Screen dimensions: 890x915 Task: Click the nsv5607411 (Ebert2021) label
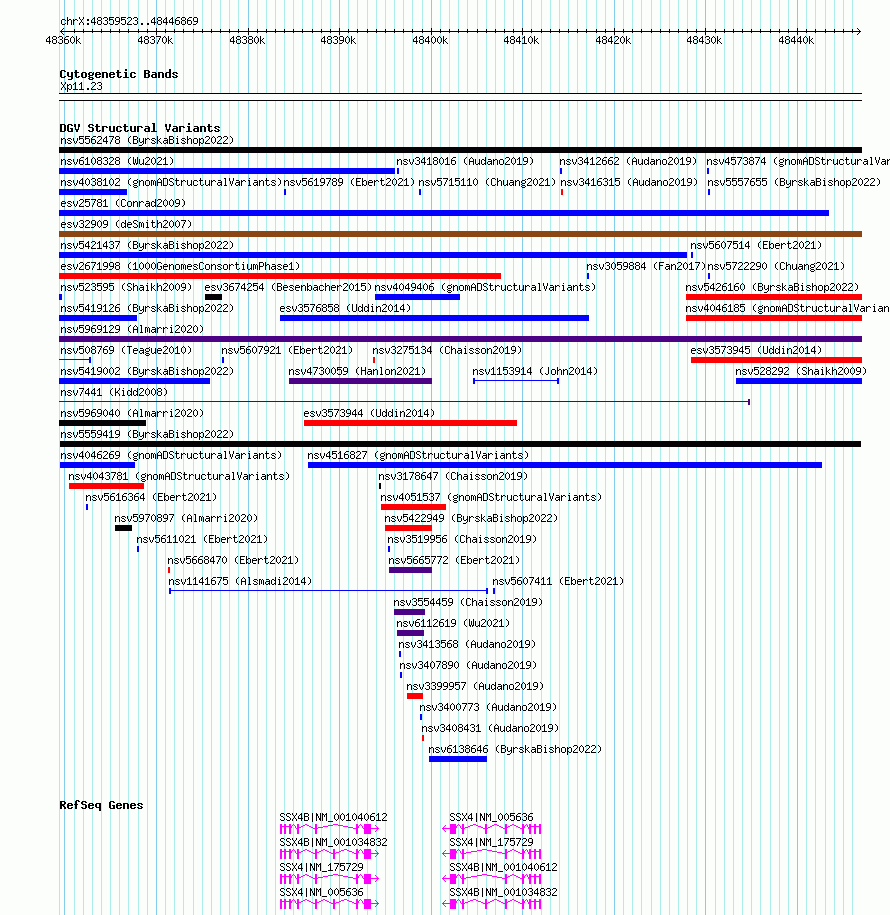[558, 582]
